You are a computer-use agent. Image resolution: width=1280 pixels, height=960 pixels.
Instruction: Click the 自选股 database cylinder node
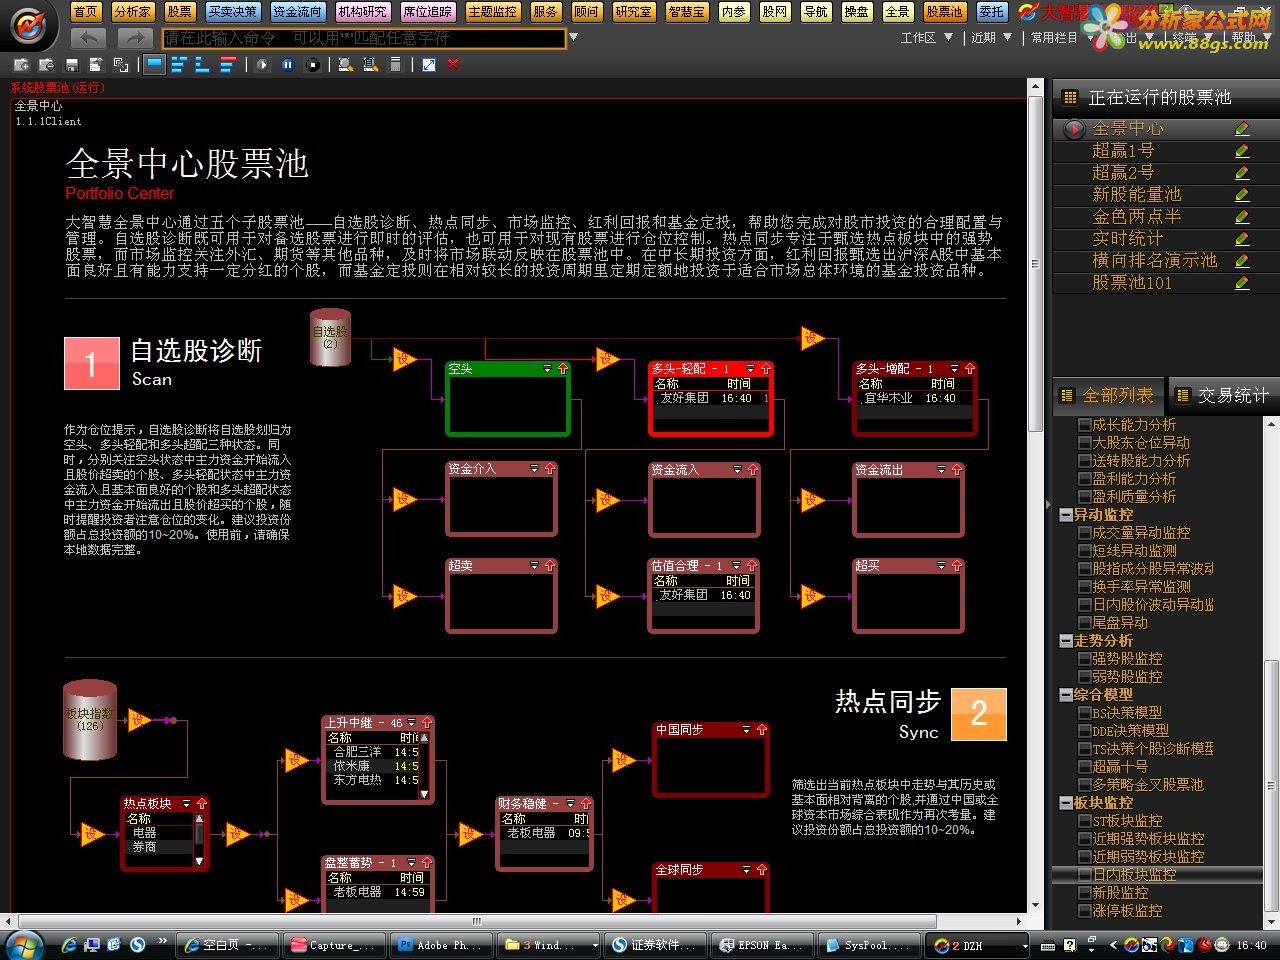click(x=330, y=337)
